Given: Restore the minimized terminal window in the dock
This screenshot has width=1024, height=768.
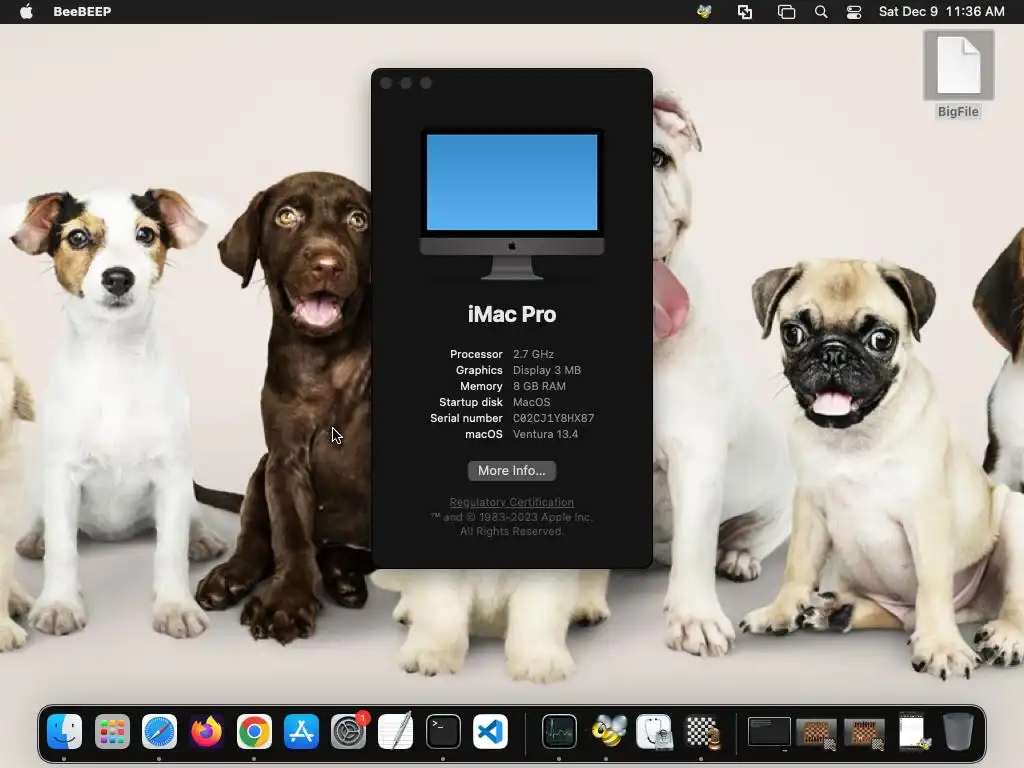Looking at the screenshot, I should (769, 731).
